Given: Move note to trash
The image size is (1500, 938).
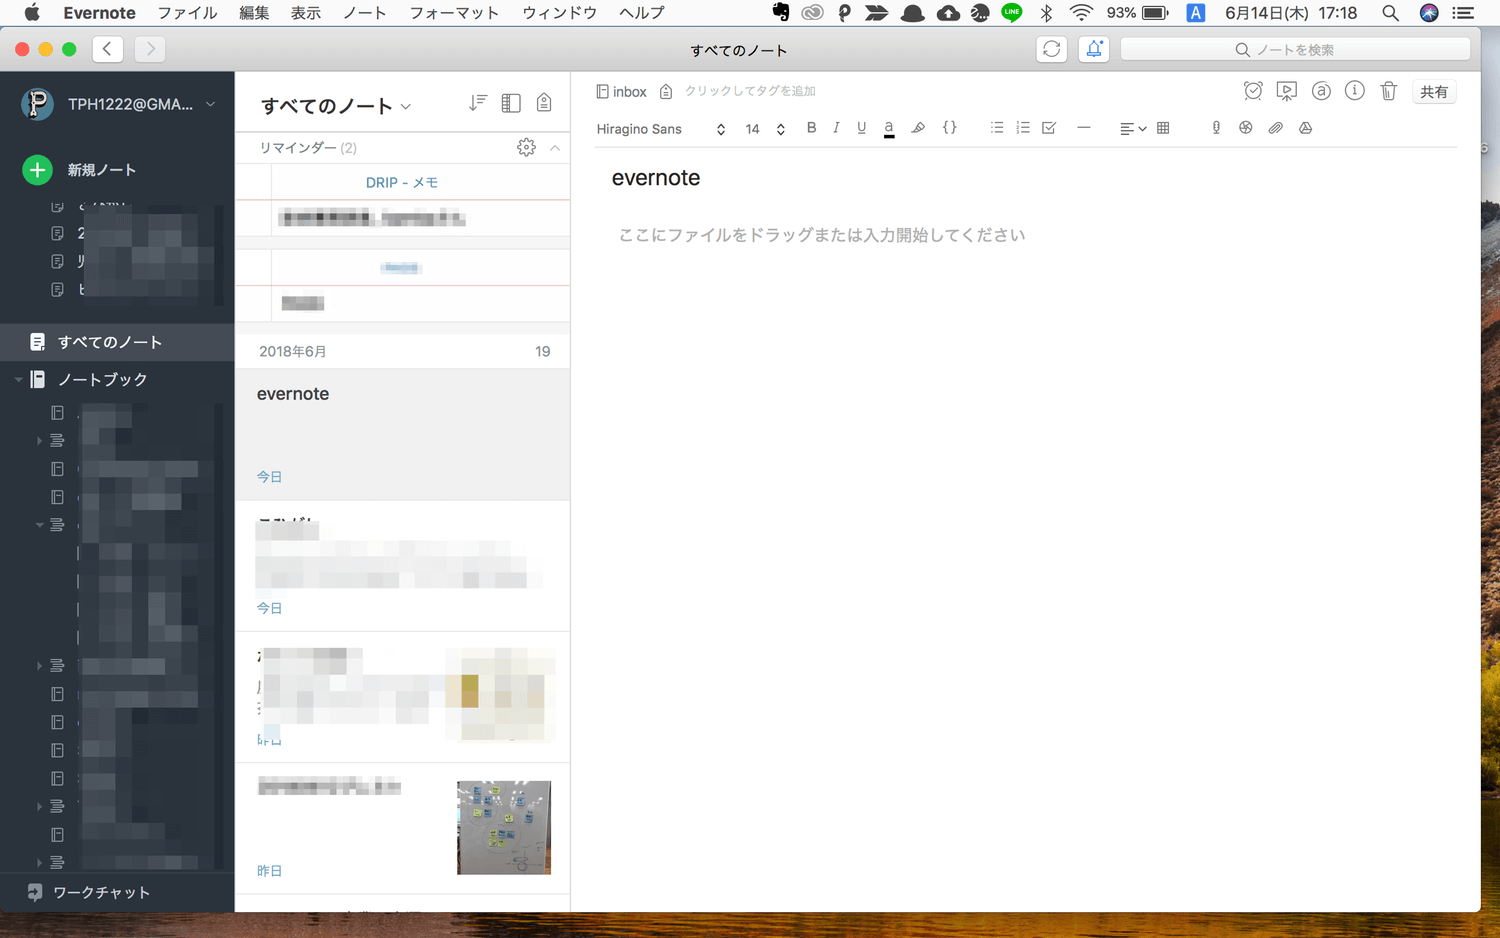Looking at the screenshot, I should point(1389,91).
